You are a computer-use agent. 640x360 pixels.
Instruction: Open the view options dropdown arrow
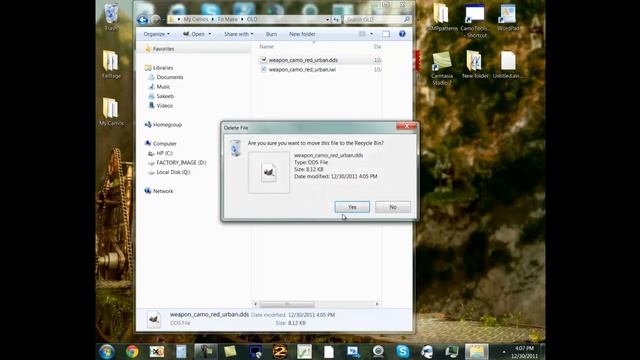pos(371,34)
